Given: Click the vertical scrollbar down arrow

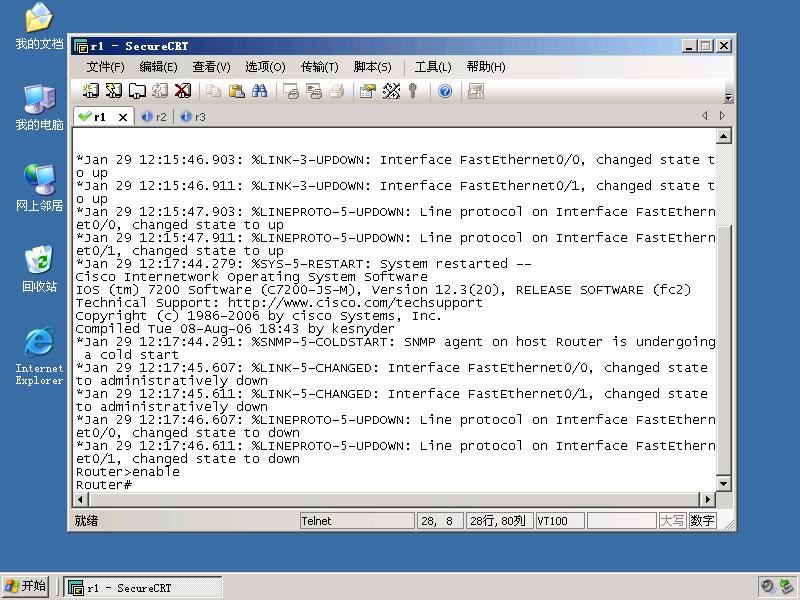Looking at the screenshot, I should (723, 483).
